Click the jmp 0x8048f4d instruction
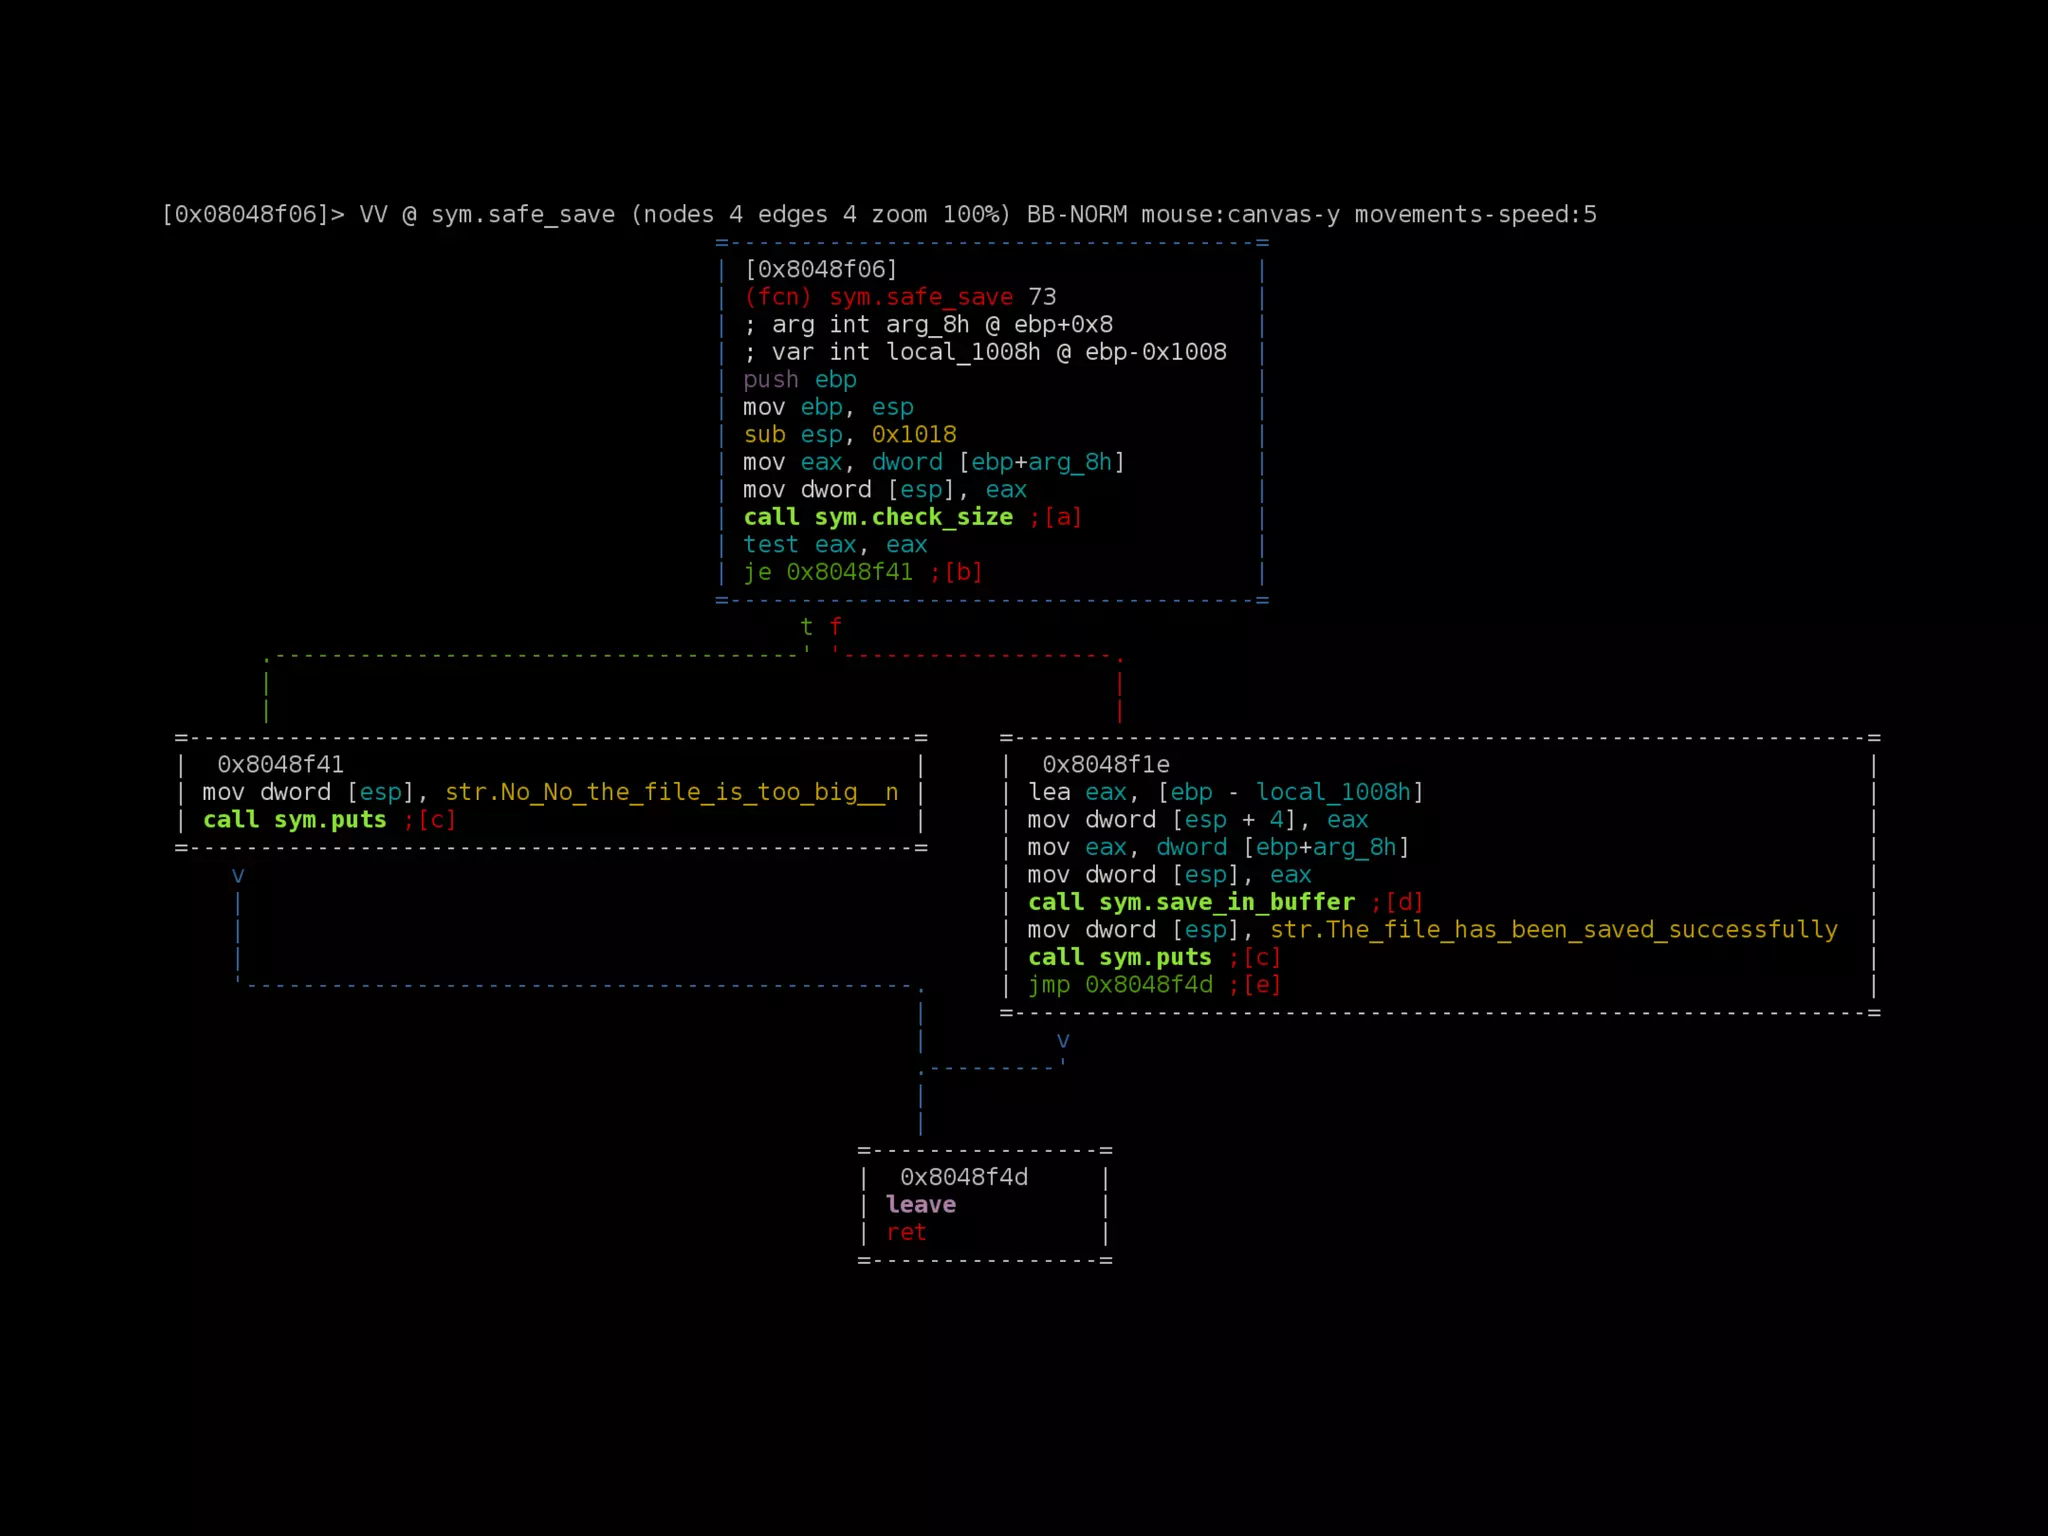2048x1536 pixels. (x=1119, y=985)
